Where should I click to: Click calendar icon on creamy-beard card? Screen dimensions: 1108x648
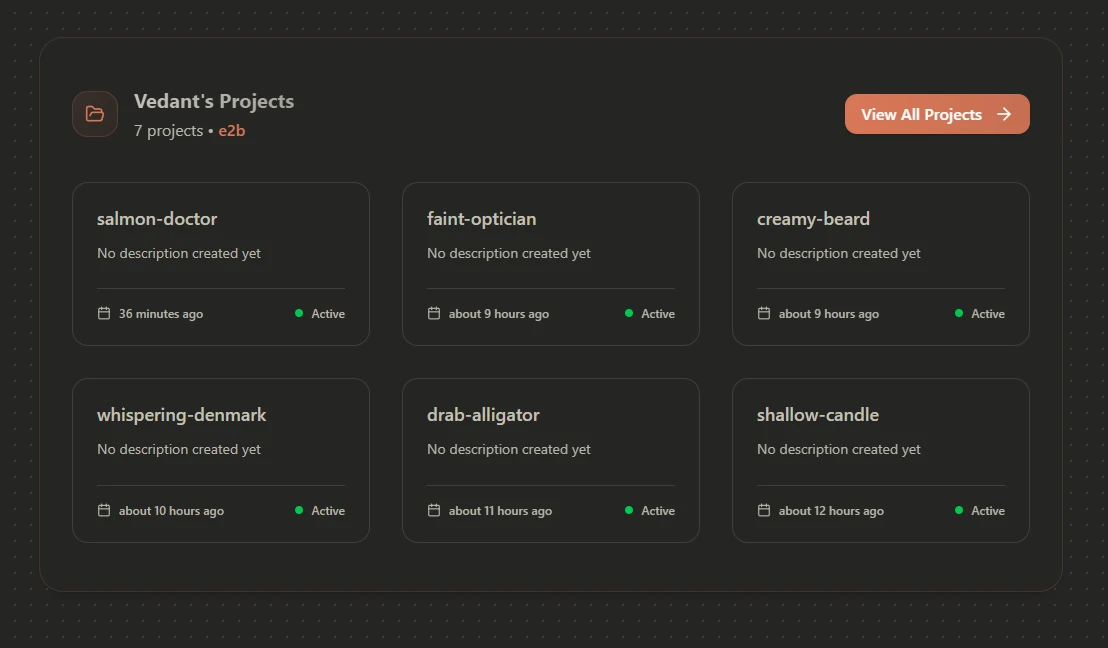(x=764, y=313)
